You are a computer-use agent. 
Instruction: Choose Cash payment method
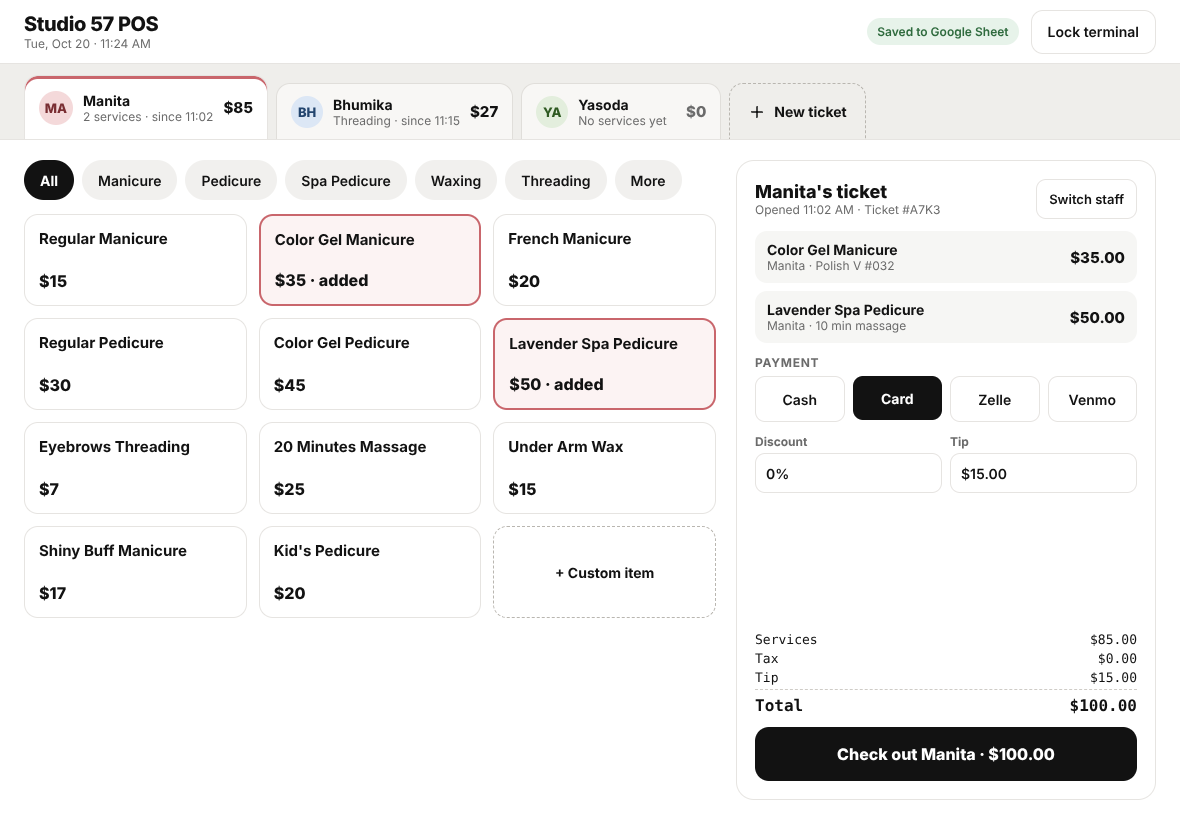pos(799,399)
